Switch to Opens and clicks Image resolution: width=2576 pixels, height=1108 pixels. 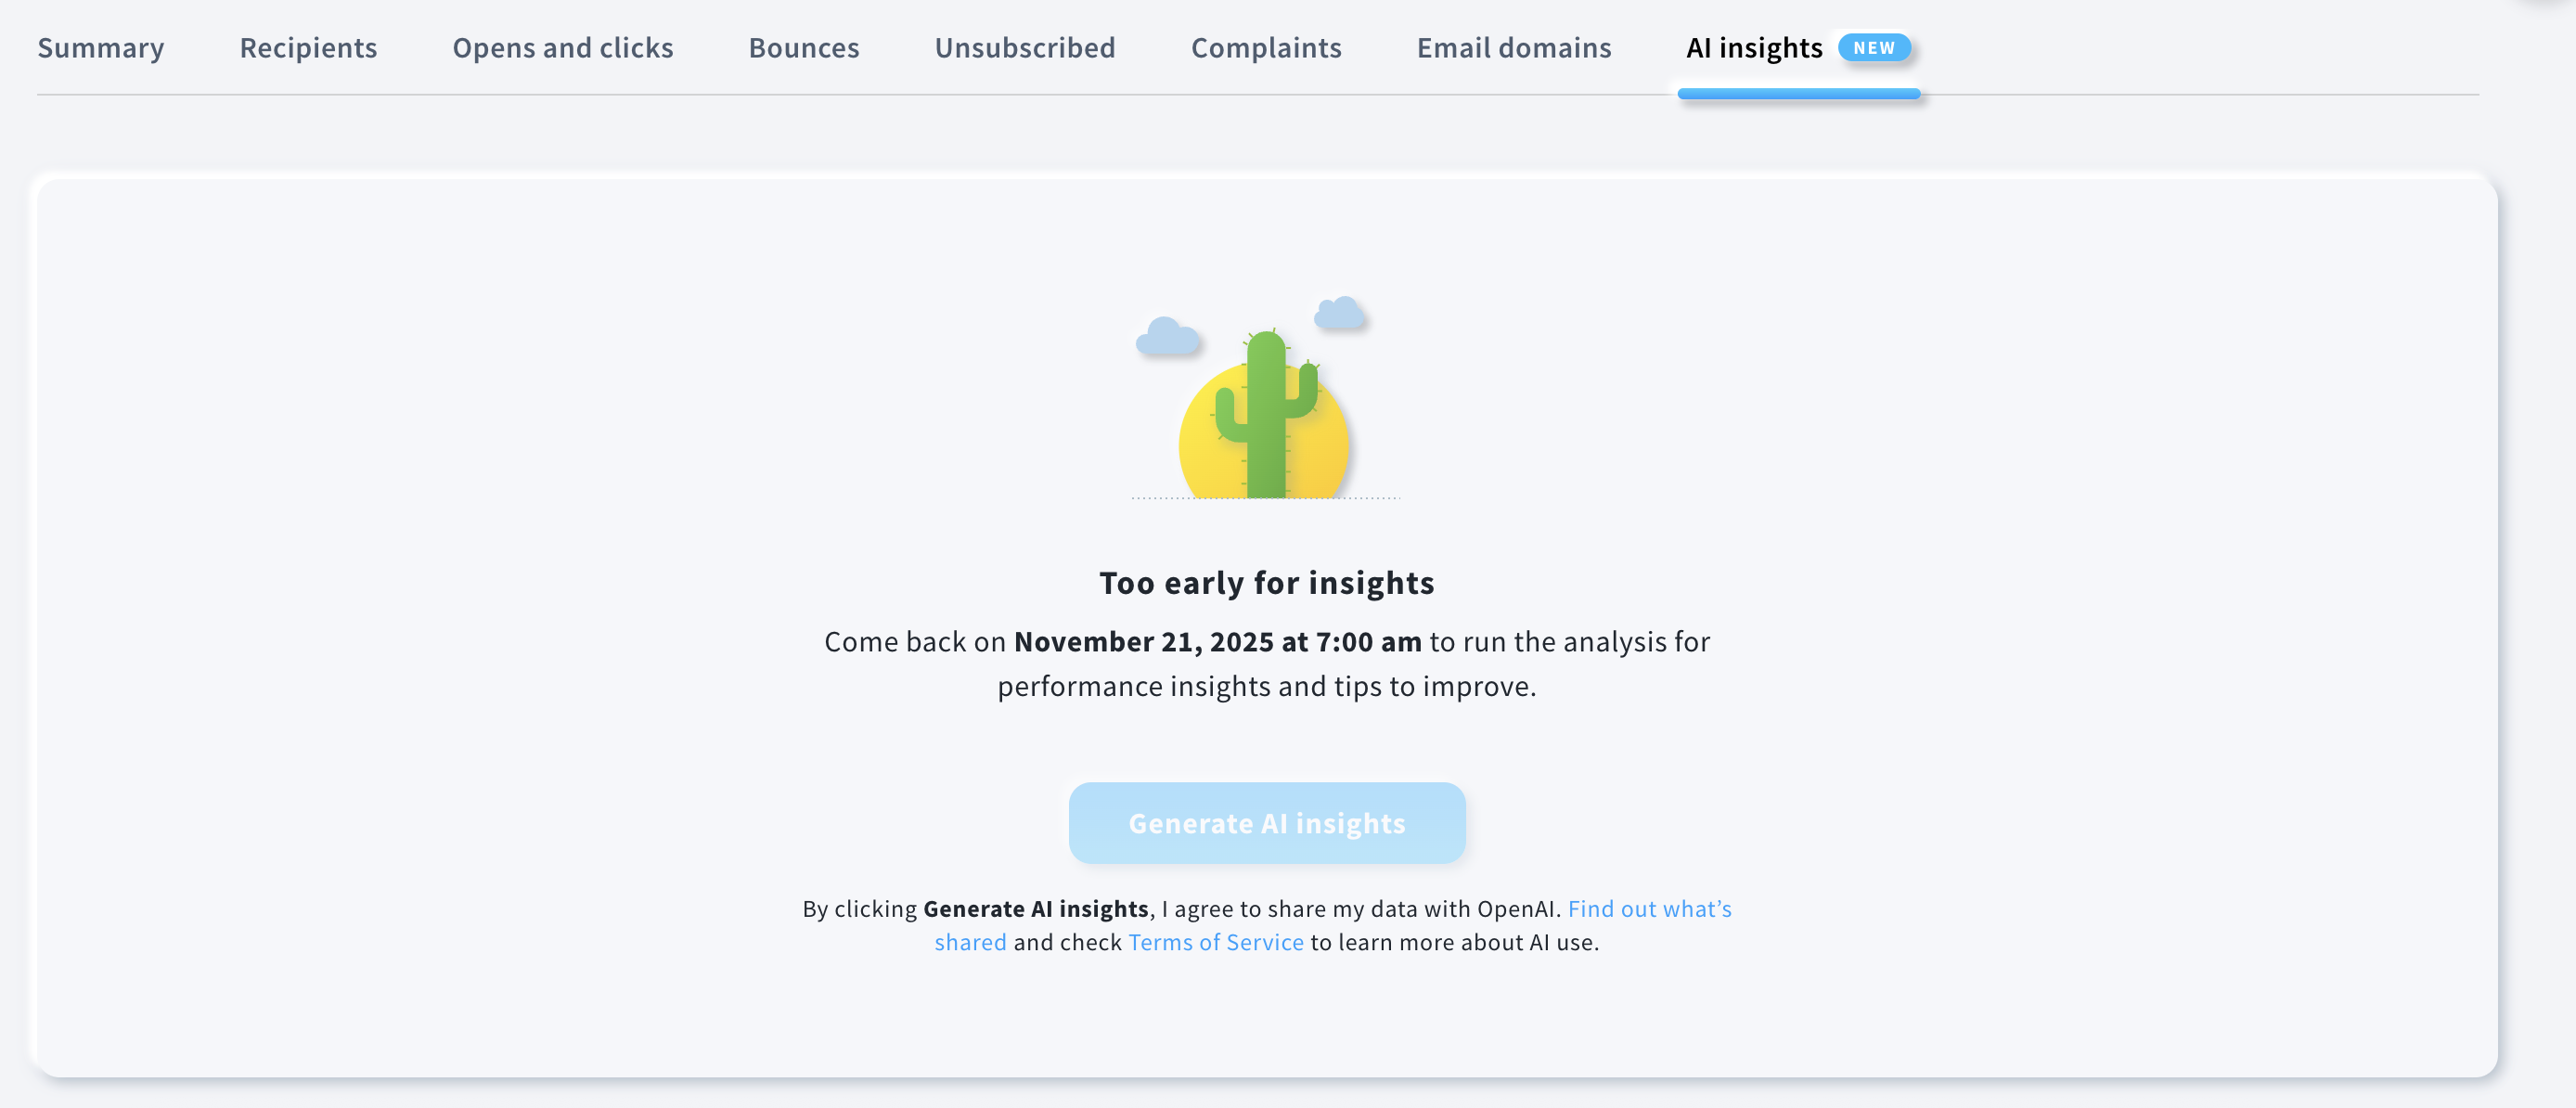point(563,47)
